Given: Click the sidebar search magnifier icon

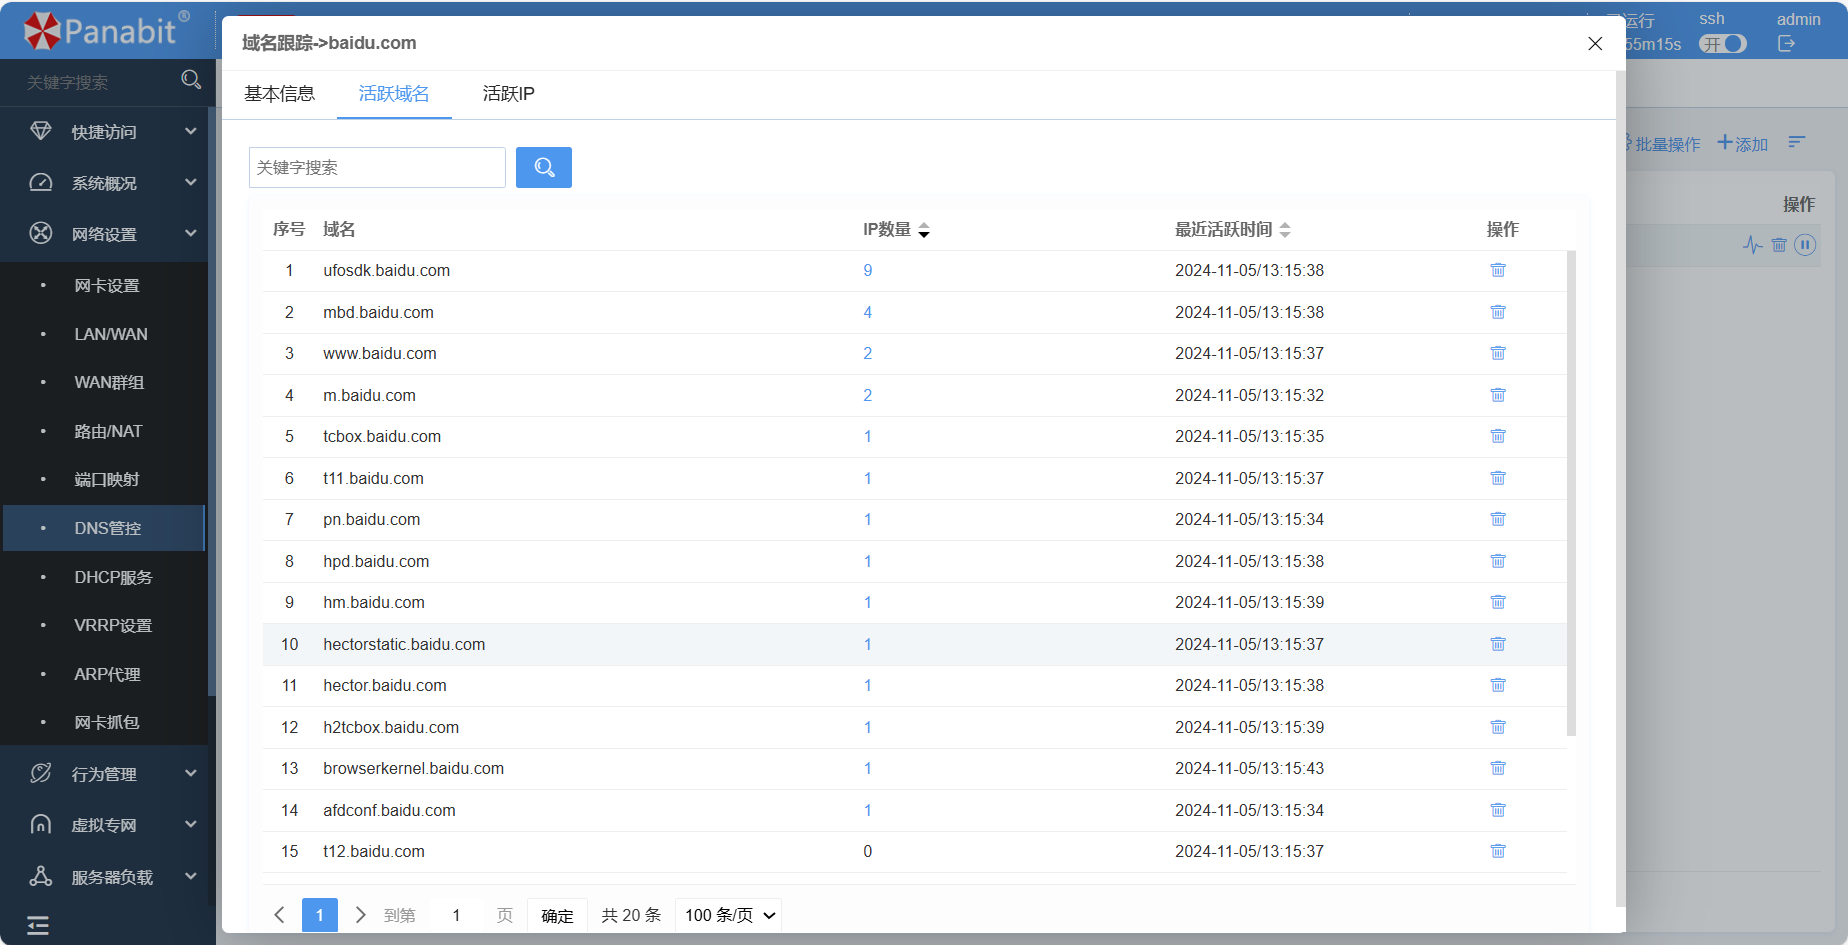Looking at the screenshot, I should click(x=191, y=80).
